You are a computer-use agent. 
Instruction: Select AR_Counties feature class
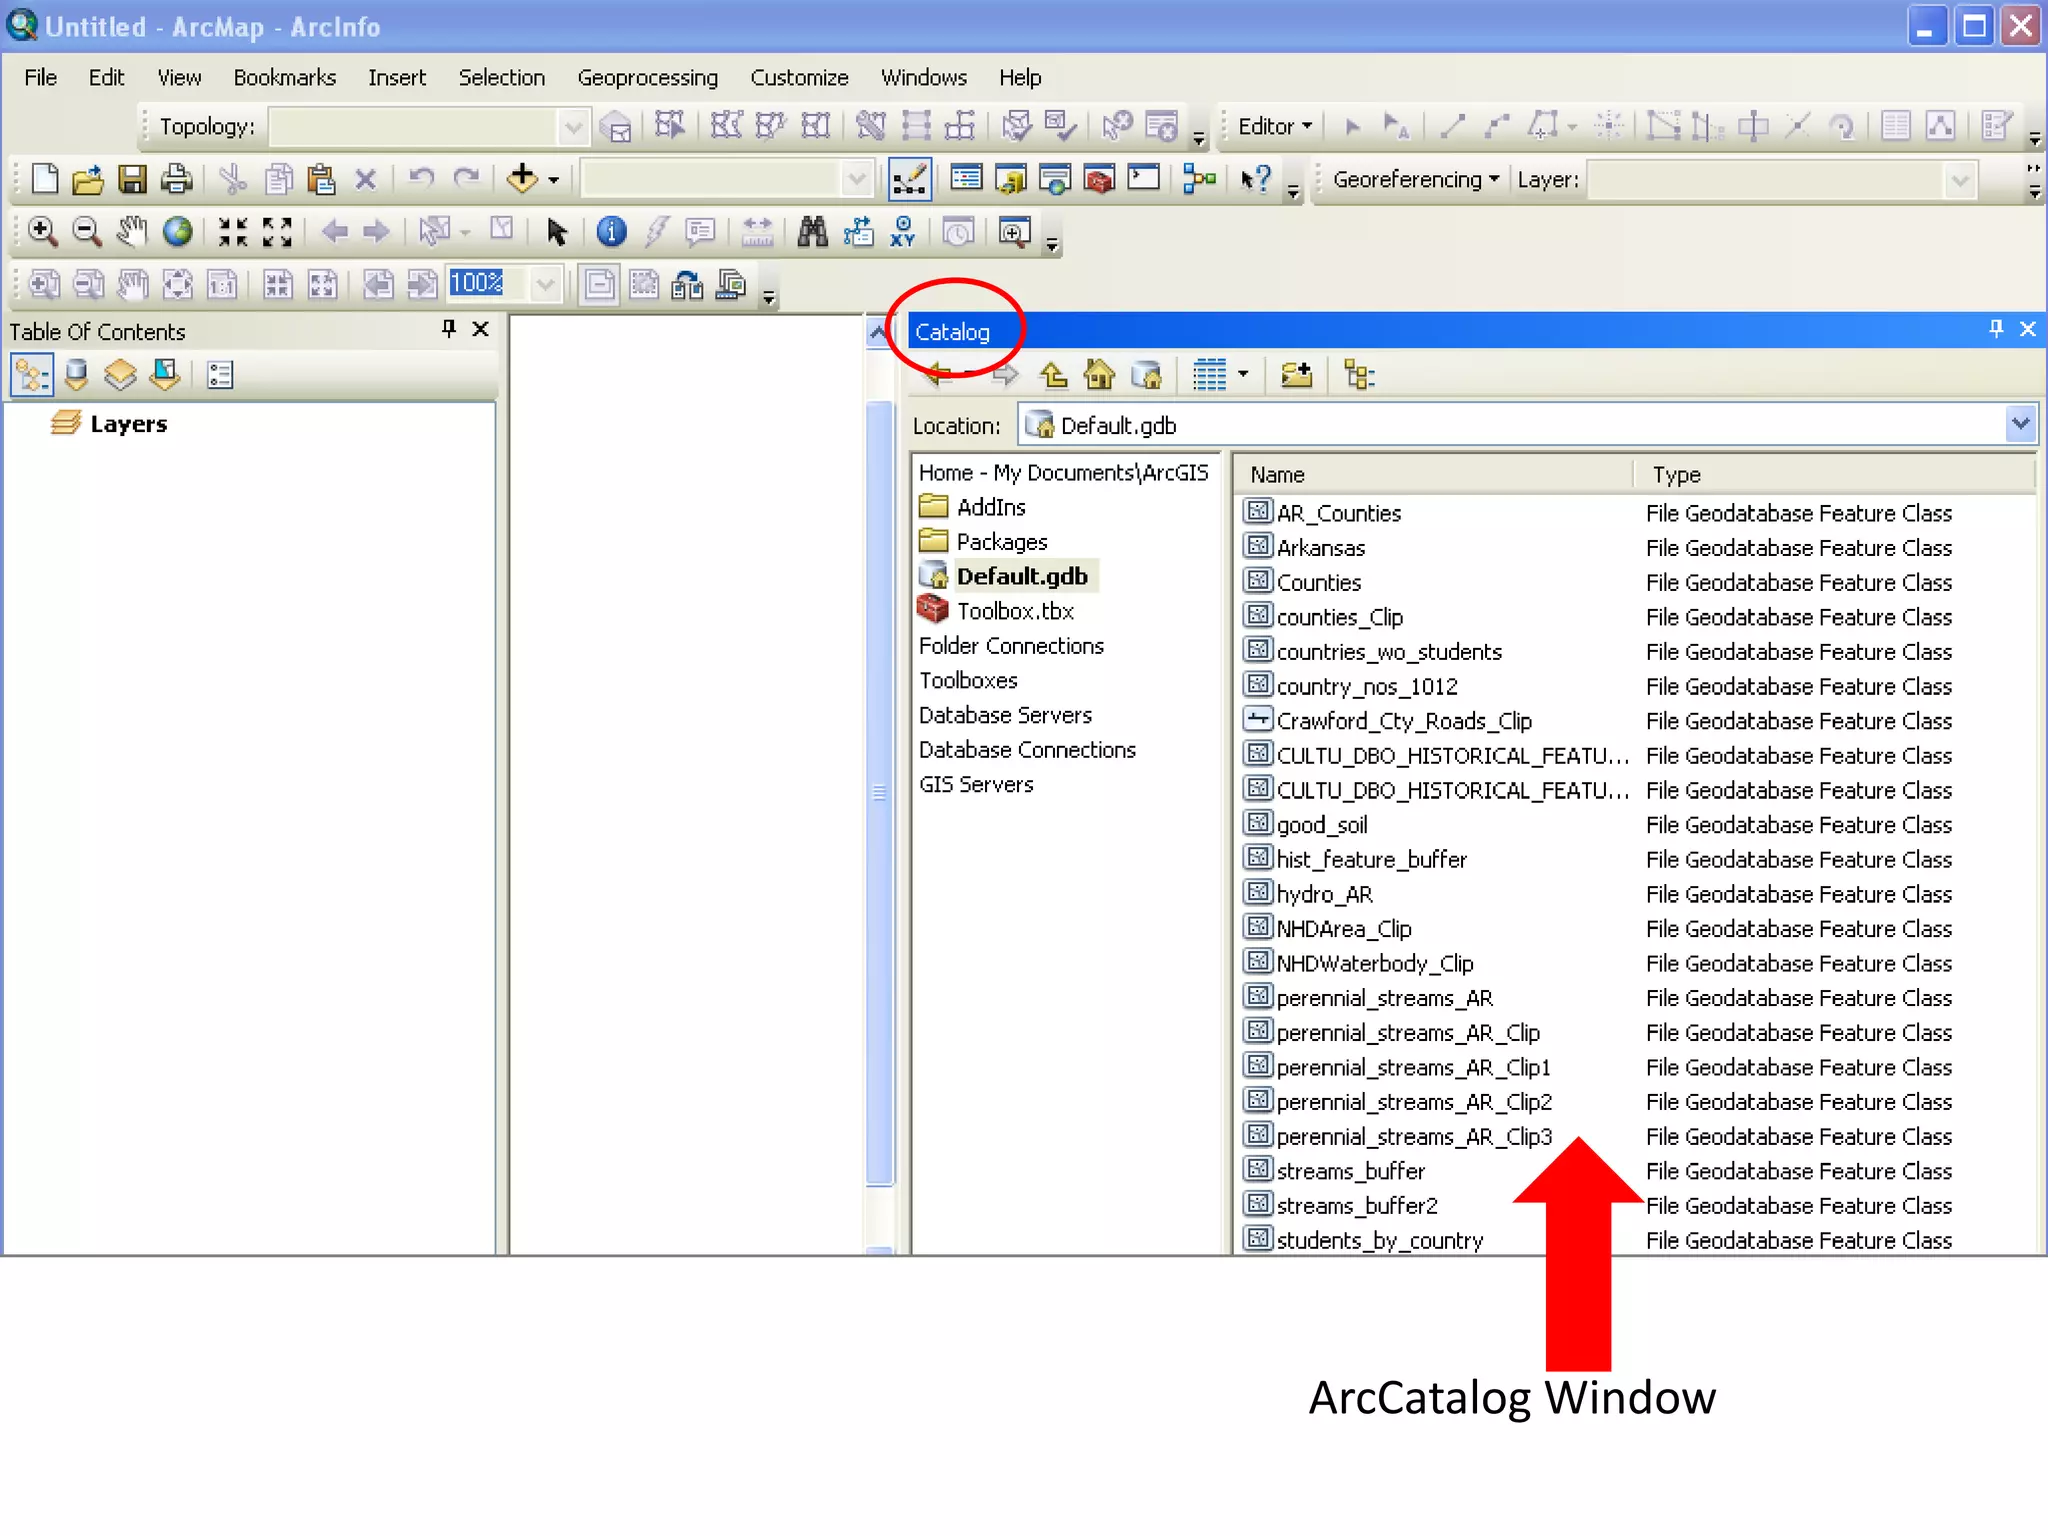point(1338,513)
